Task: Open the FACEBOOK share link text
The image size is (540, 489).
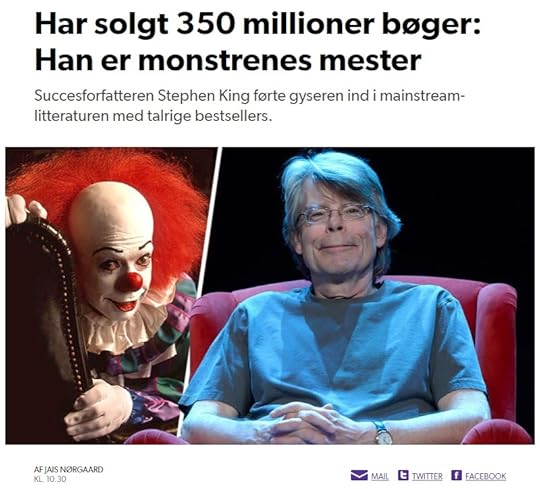Action: pyautogui.click(x=486, y=476)
